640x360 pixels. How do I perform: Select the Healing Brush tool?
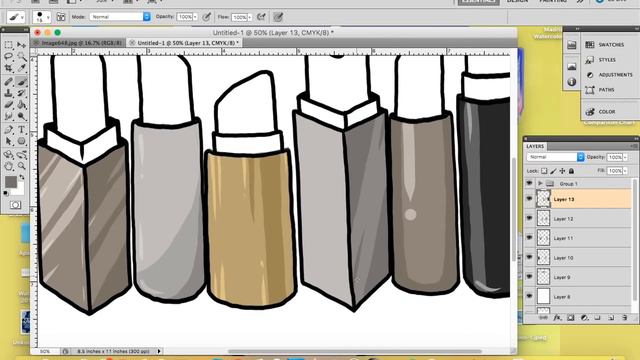tap(9, 82)
